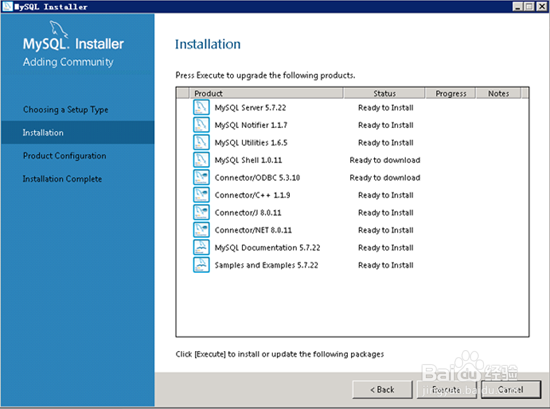Select the Connector/J 8.0.11 row text
550x409 pixels.
tap(248, 213)
